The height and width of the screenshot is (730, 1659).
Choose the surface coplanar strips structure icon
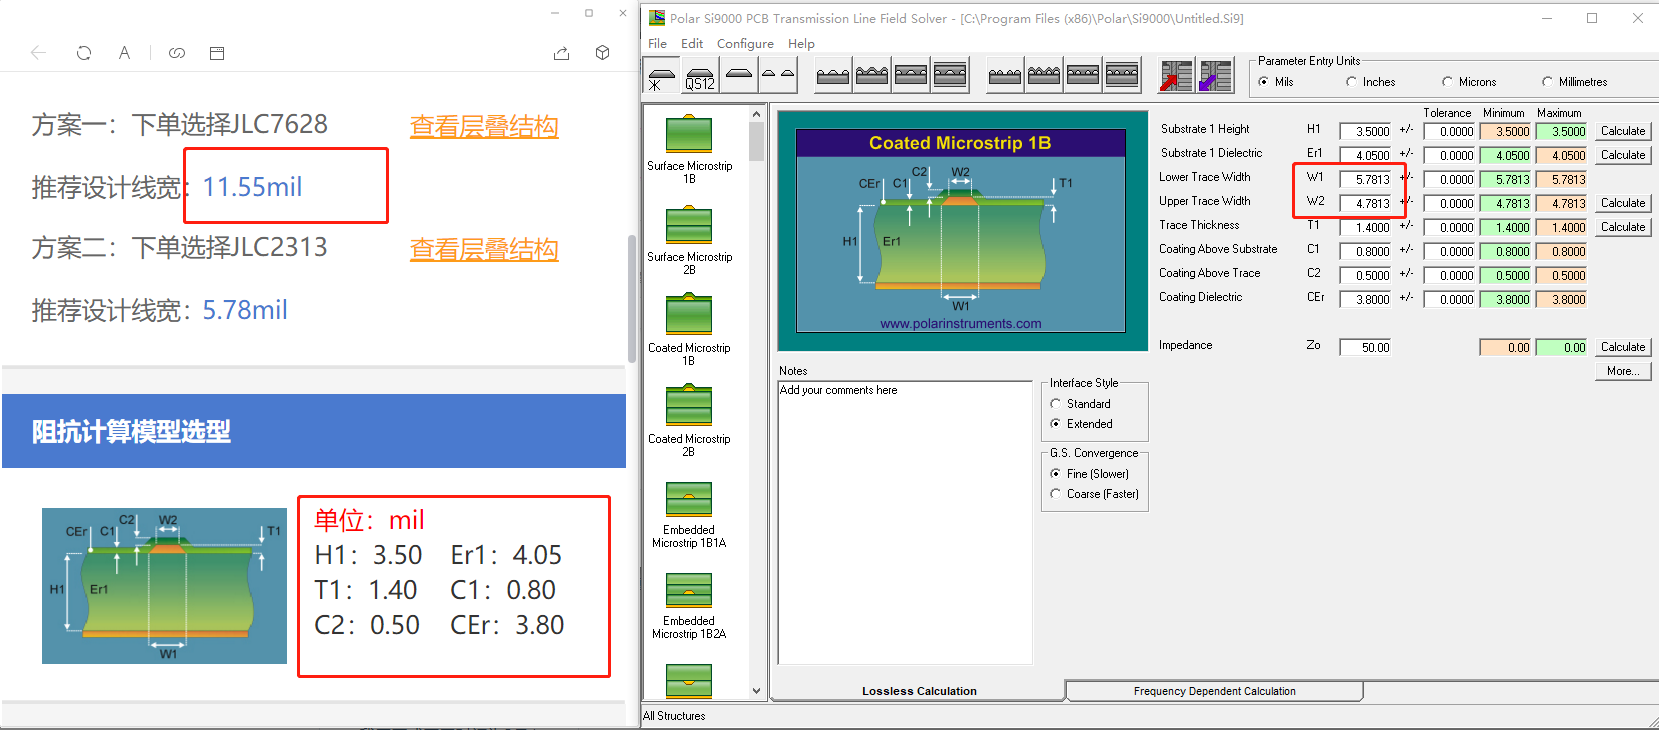coord(833,76)
